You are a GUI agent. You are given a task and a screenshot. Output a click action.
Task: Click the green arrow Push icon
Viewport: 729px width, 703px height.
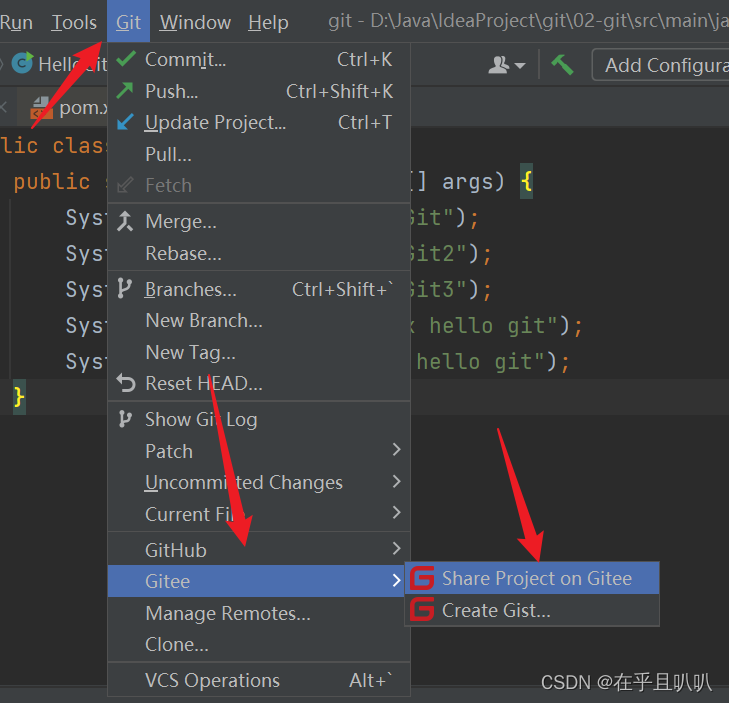[x=125, y=91]
